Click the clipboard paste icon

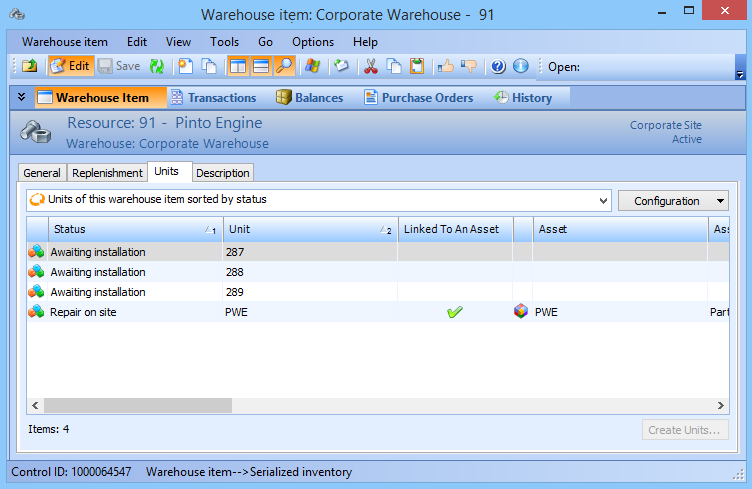(x=416, y=66)
